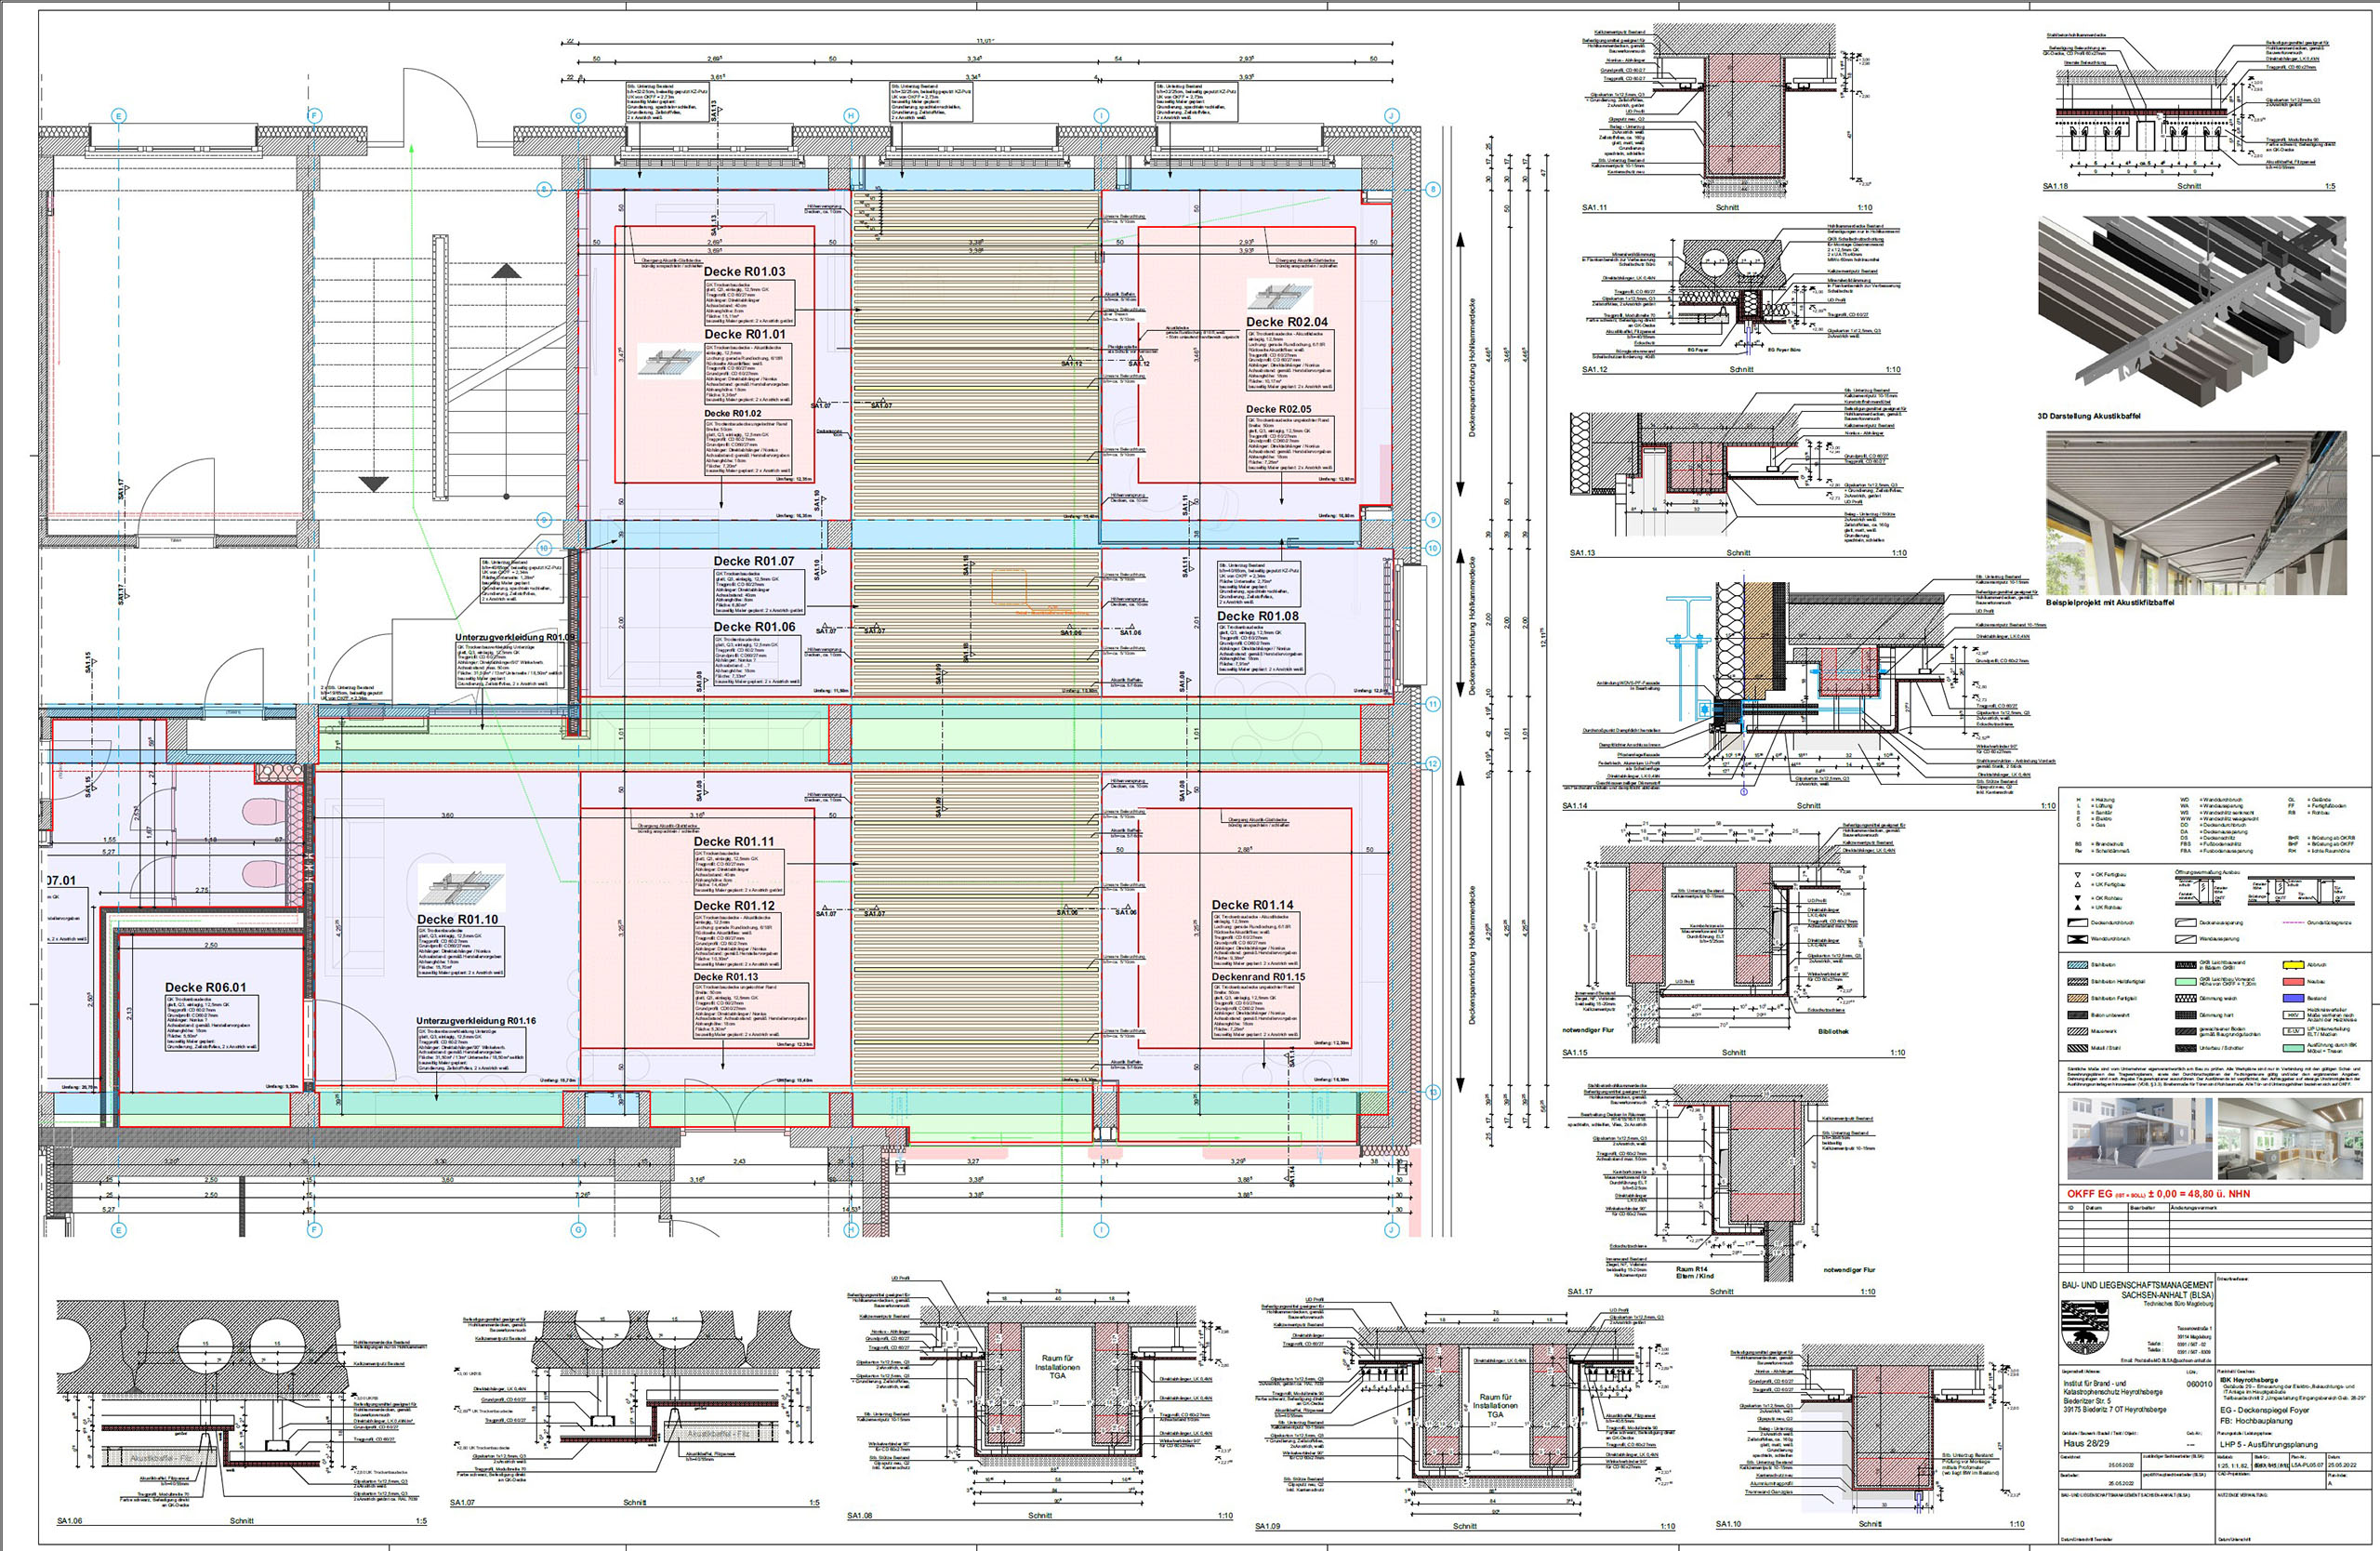Click the Mauerwerk hatch legend swatch
Viewport: 2380px width, 1551px height.
(x=2078, y=1032)
